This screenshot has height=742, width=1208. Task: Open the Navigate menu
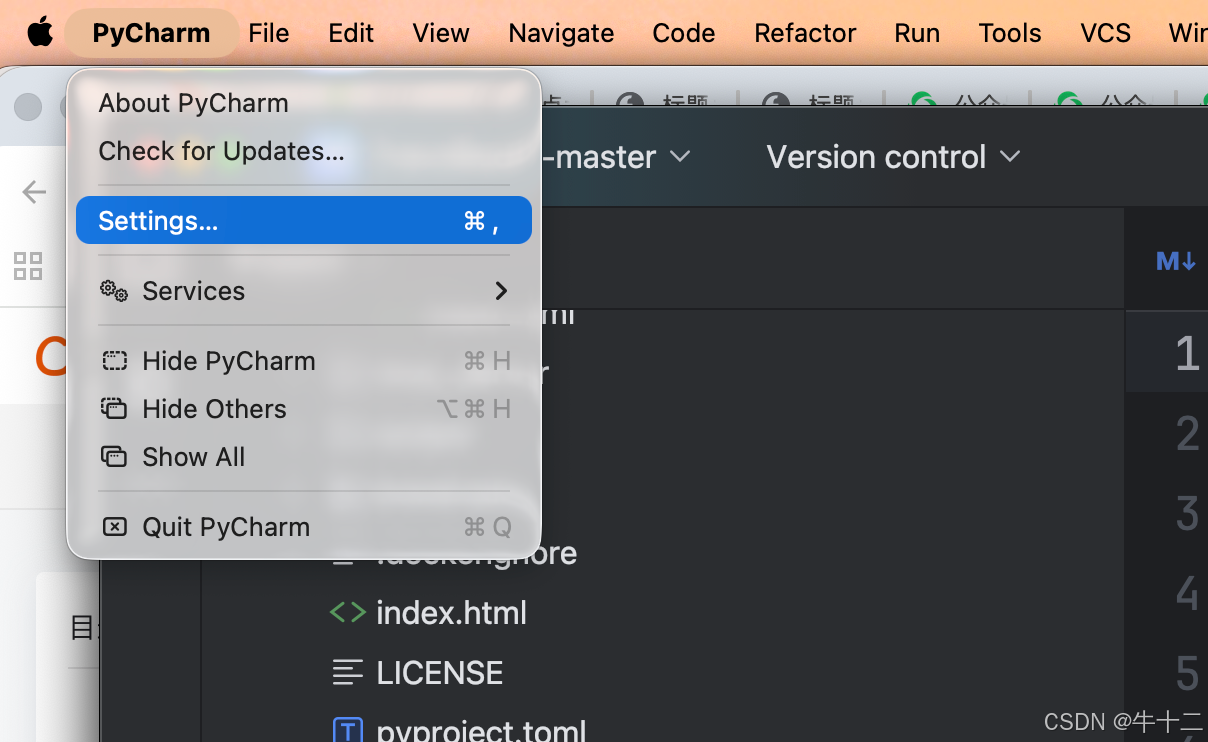click(x=561, y=33)
